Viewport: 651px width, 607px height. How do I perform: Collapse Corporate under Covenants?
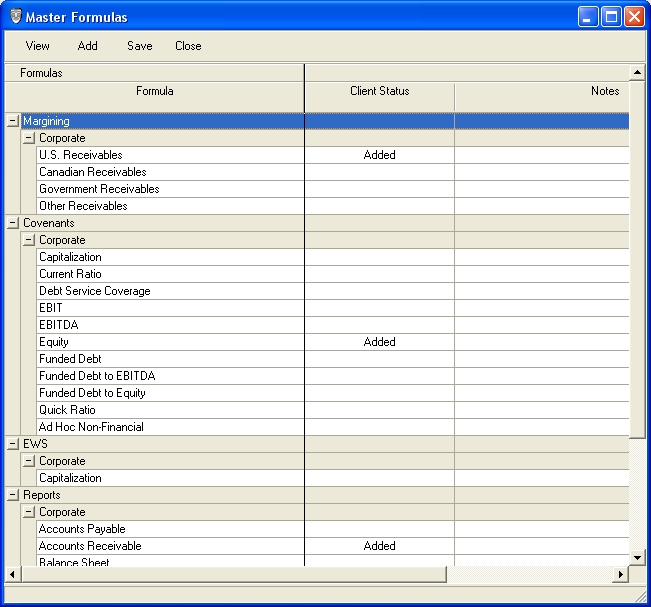coord(29,240)
